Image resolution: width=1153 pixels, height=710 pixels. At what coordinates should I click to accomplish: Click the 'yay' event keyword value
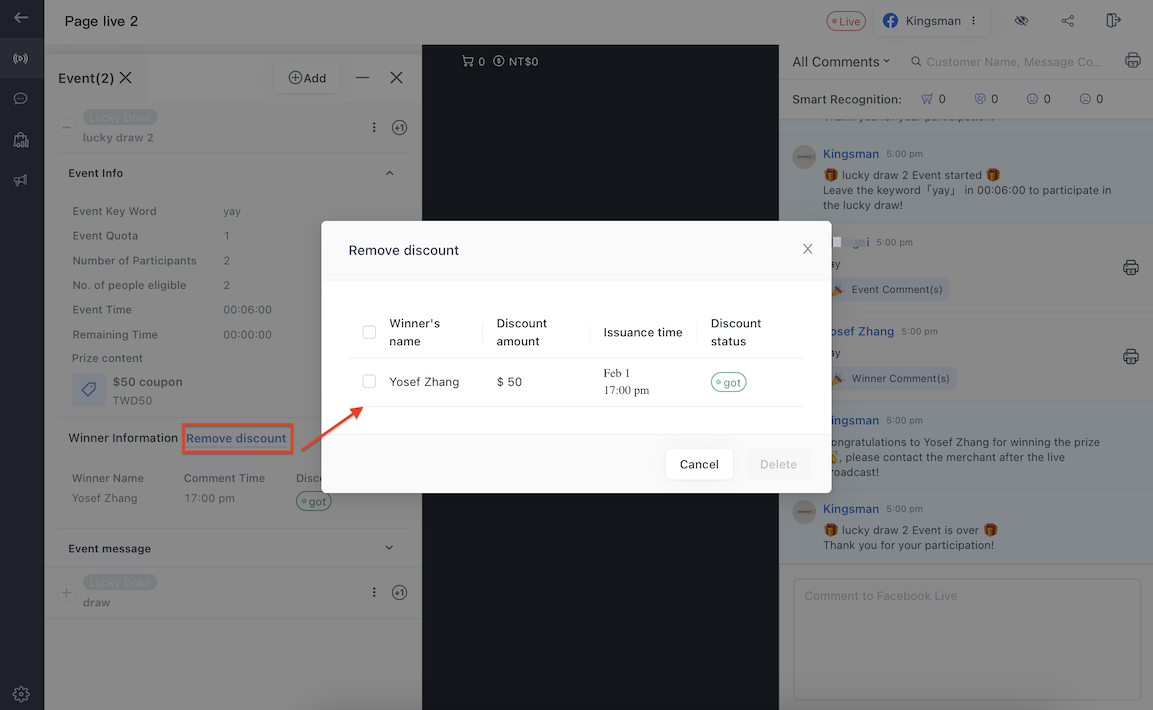(232, 211)
